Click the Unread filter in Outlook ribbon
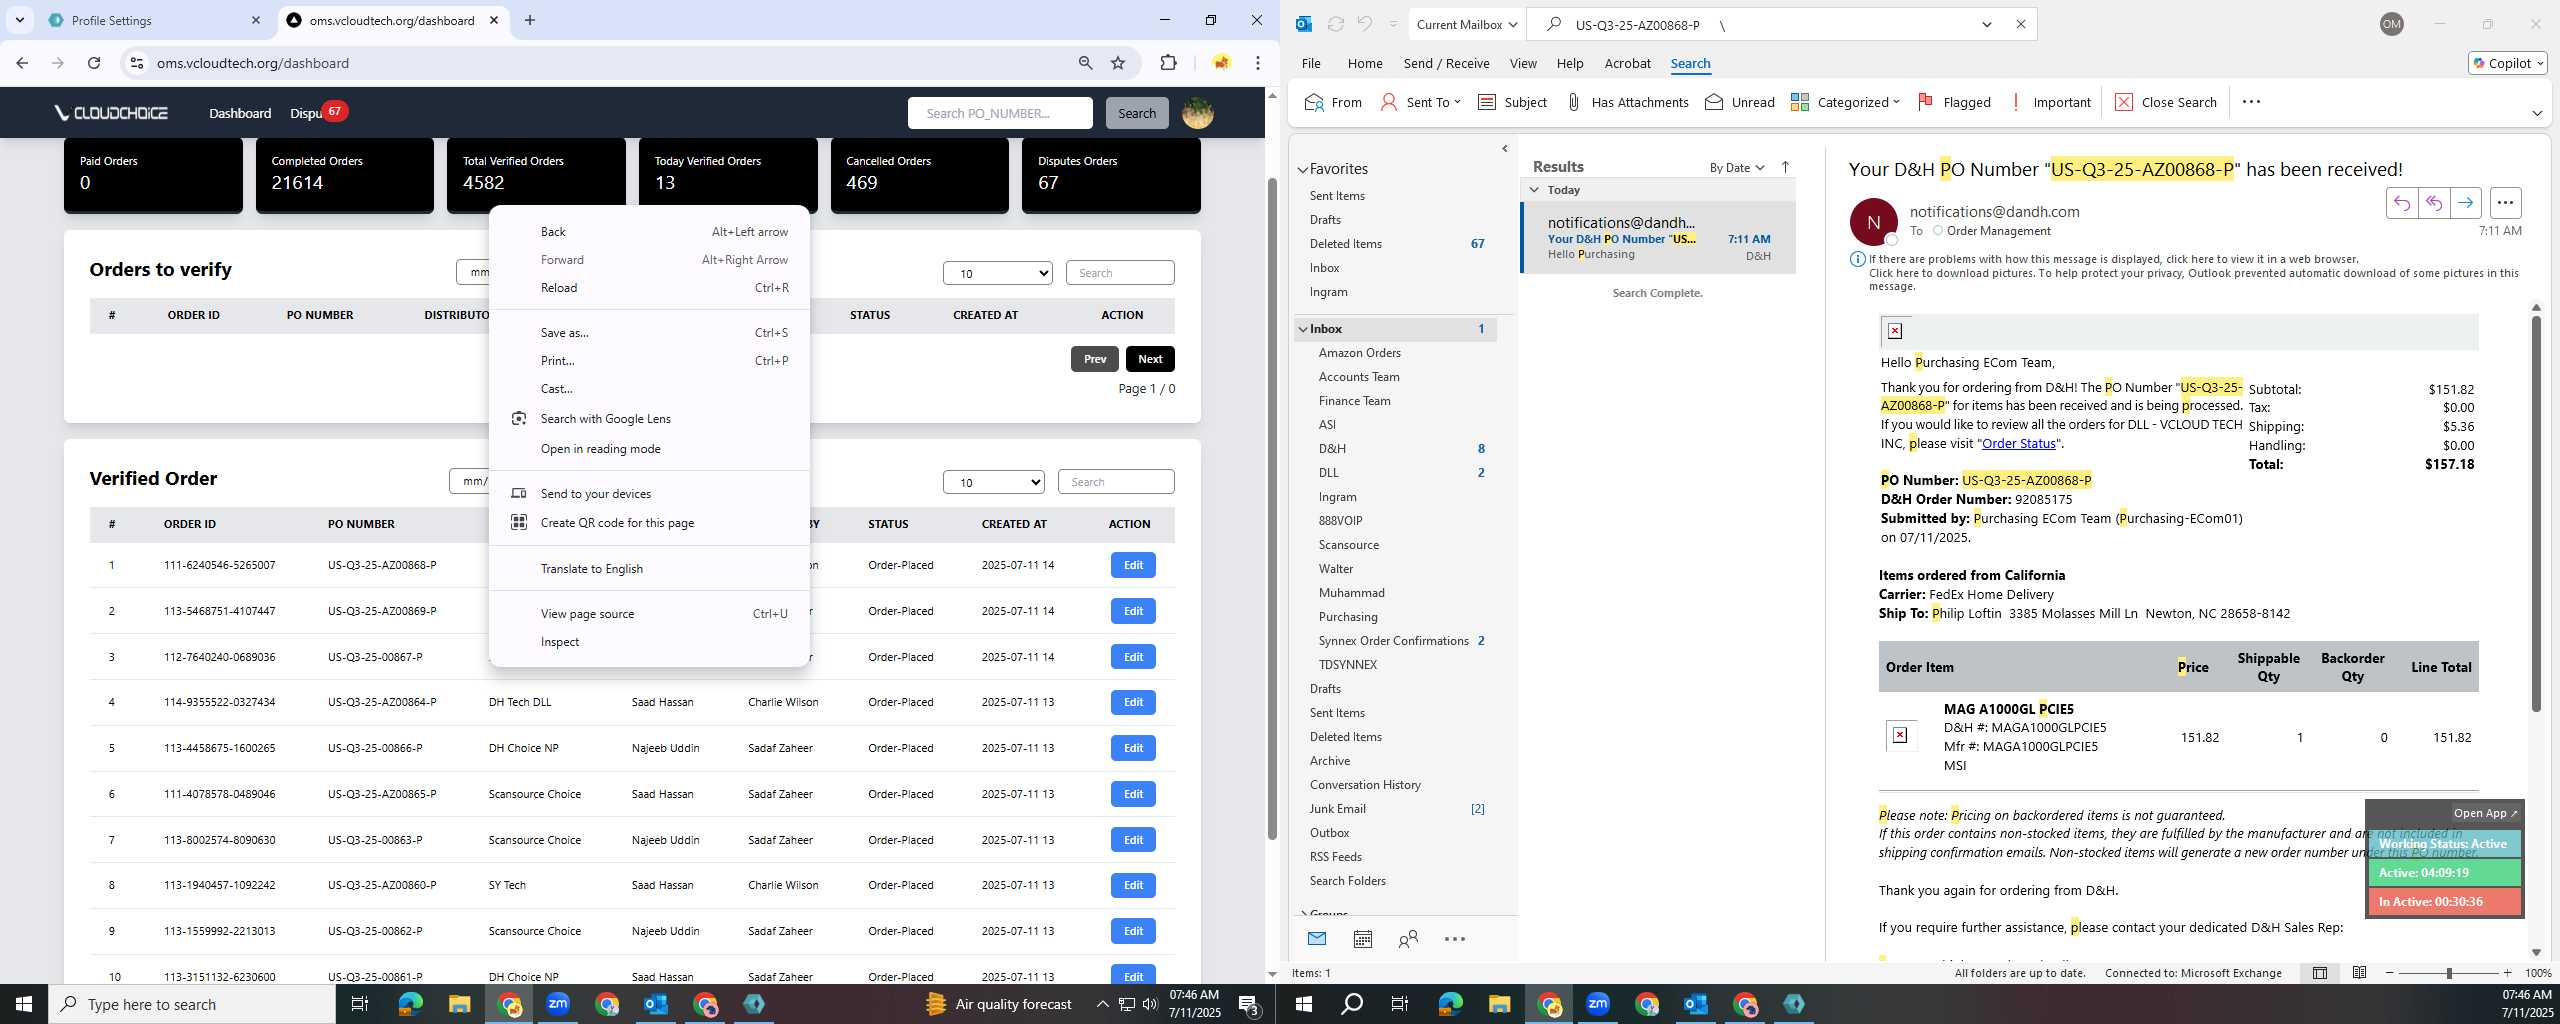This screenshot has height=1024, width=2560. [1740, 102]
